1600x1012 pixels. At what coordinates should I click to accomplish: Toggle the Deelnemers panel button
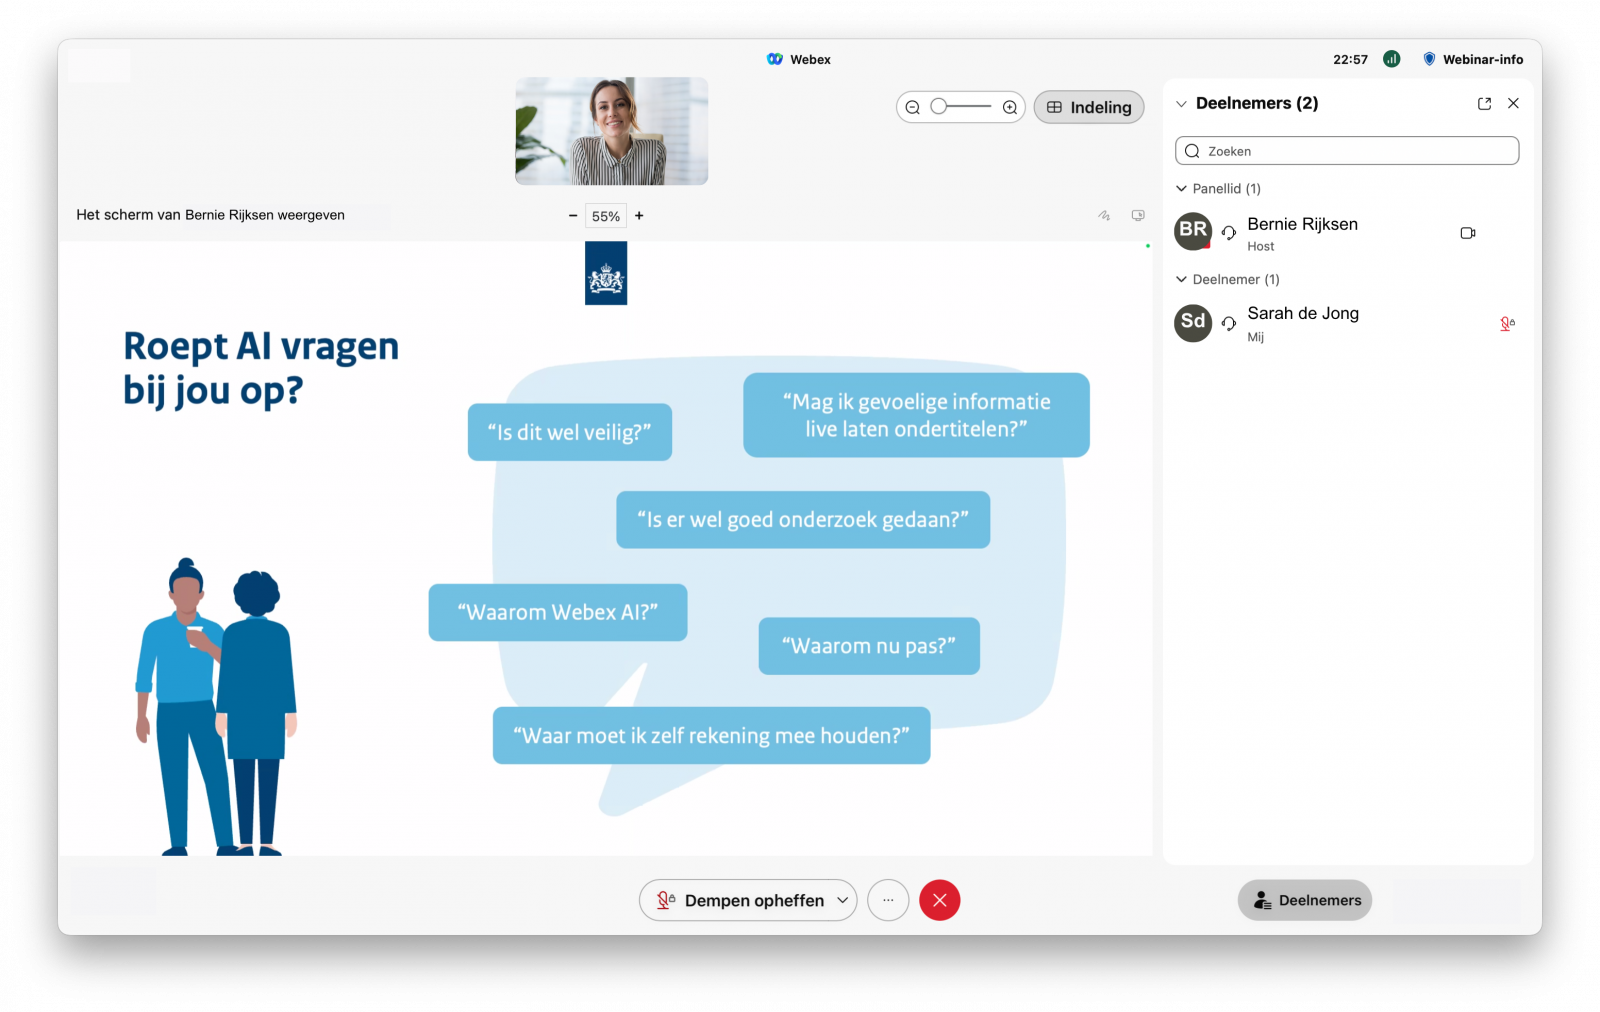(x=1304, y=900)
